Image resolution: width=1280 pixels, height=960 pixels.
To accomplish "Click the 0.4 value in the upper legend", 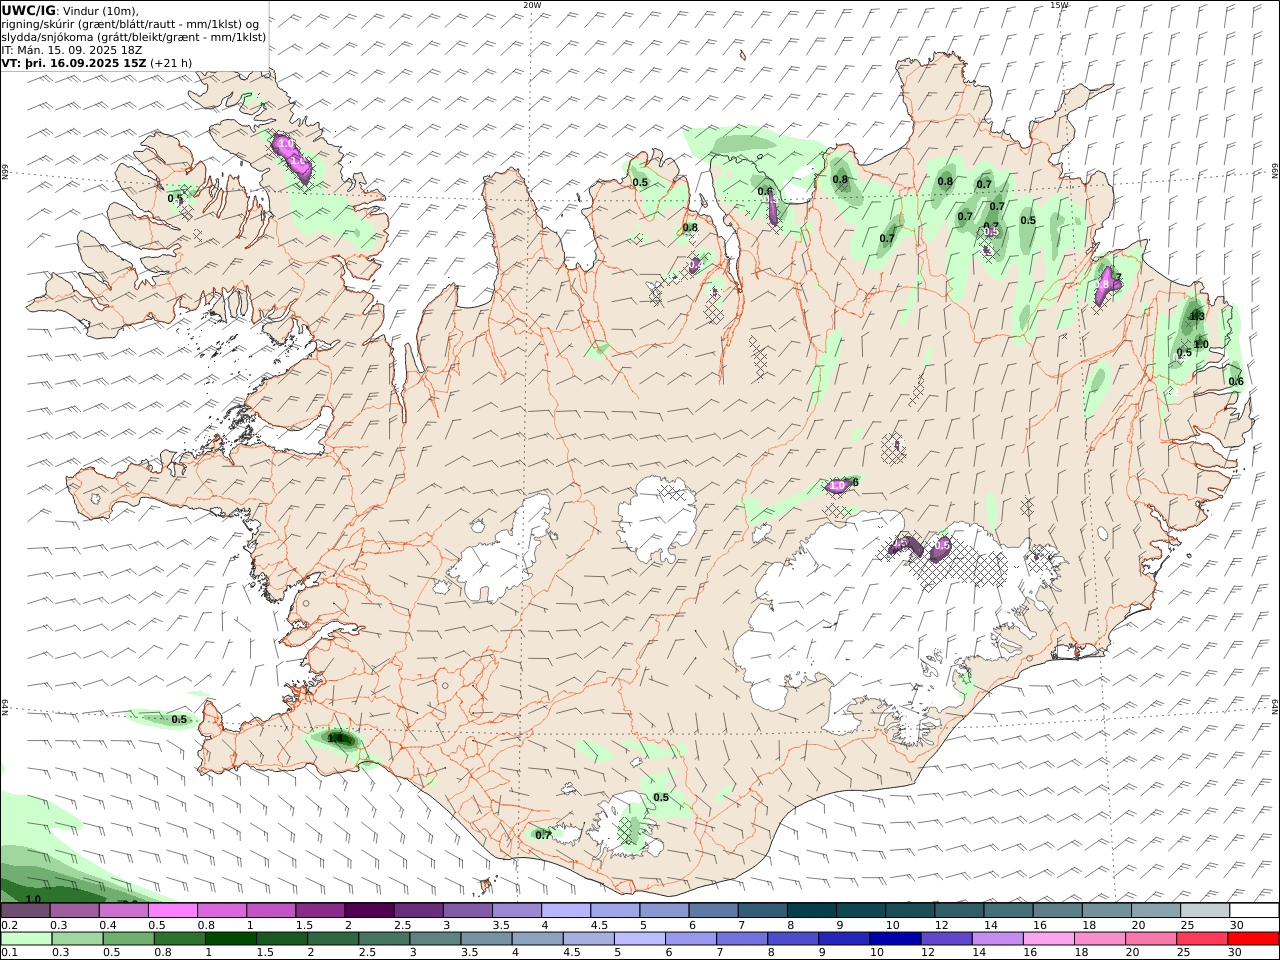I will tap(107, 925).
